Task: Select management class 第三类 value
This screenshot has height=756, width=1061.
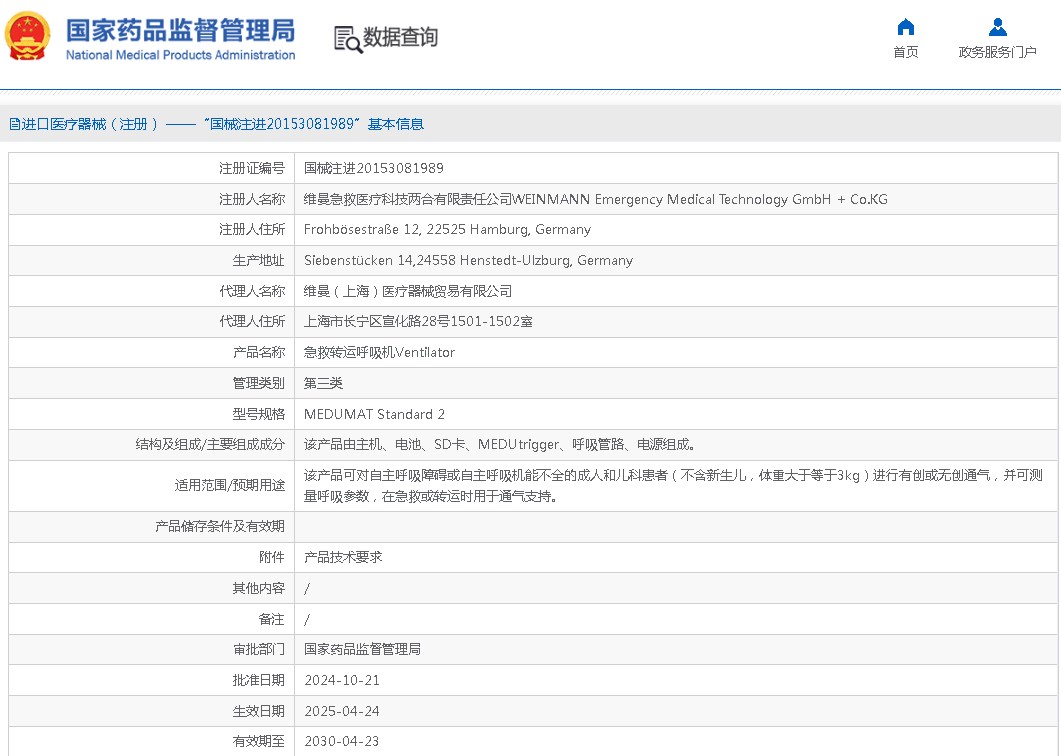Action: click(323, 383)
